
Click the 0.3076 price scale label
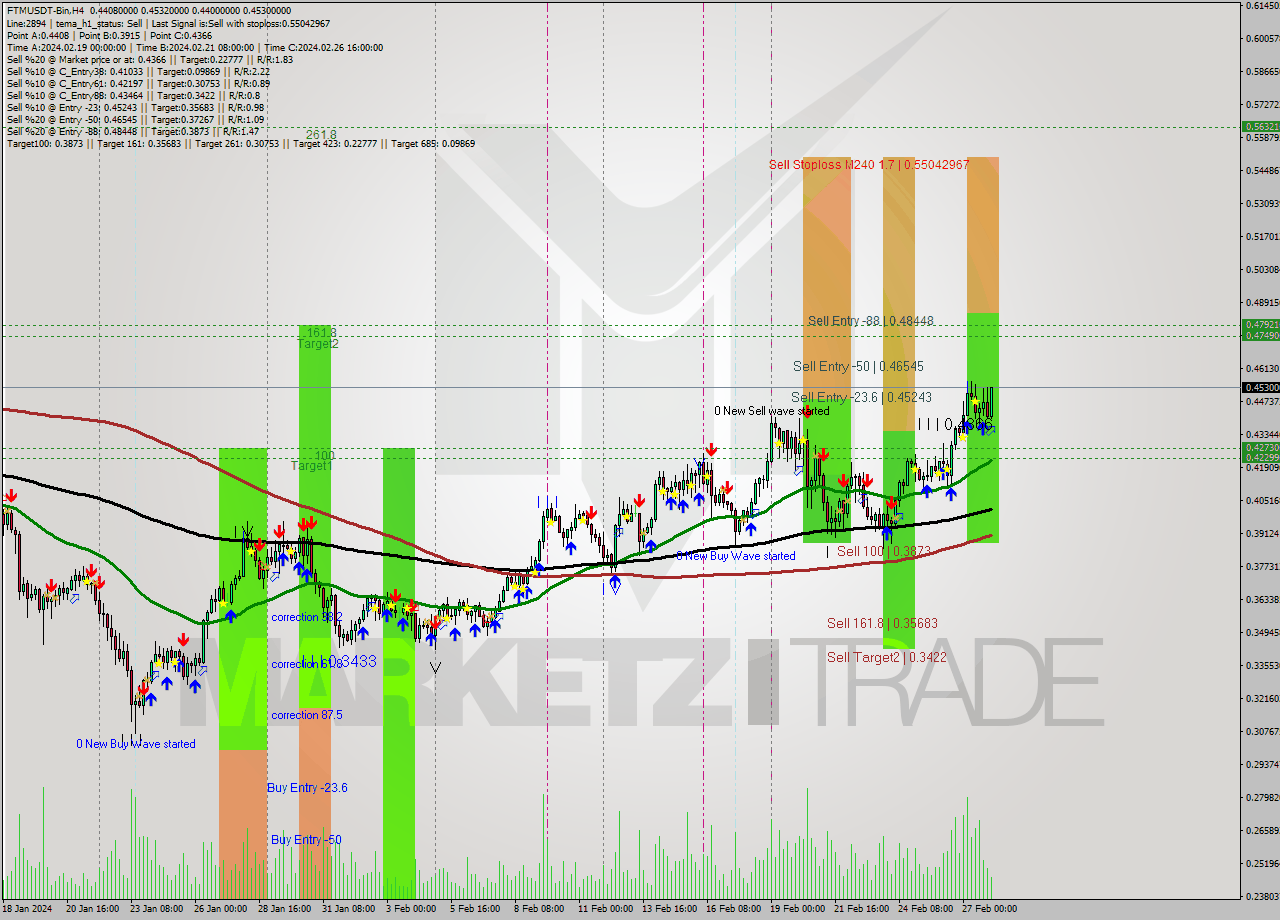[x=1261, y=732]
